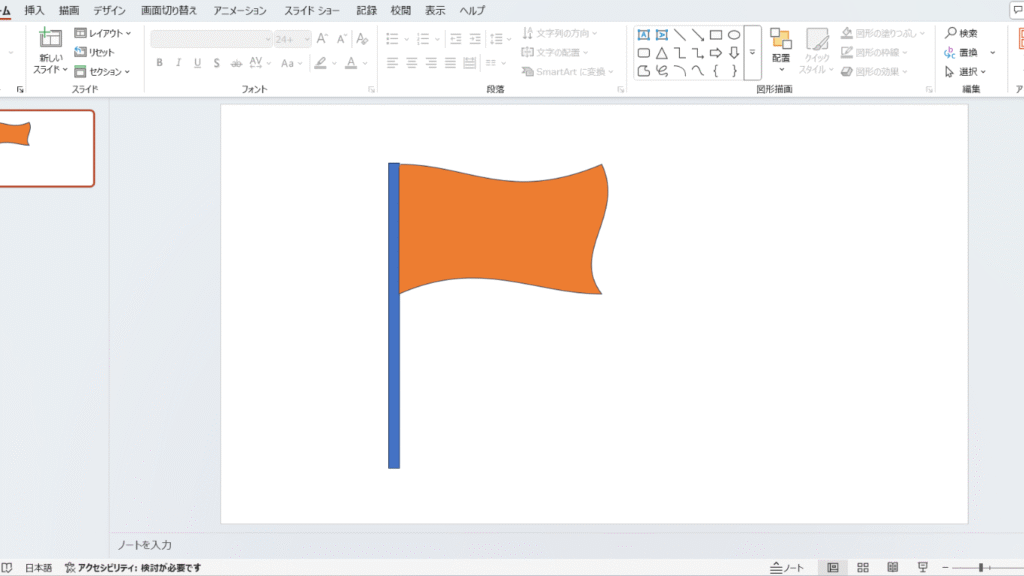Click the text highlight color button
This screenshot has width=1024, height=576.
click(x=320, y=63)
